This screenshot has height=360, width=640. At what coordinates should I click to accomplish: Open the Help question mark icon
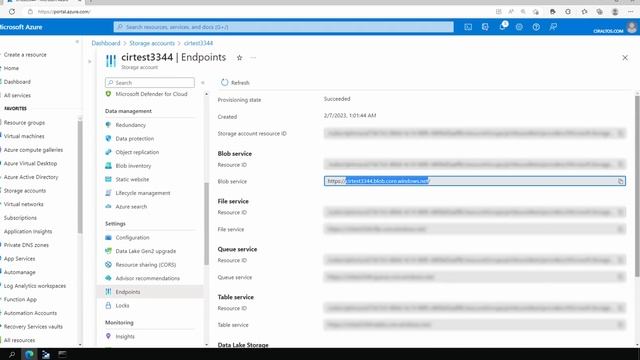[x=536, y=27]
